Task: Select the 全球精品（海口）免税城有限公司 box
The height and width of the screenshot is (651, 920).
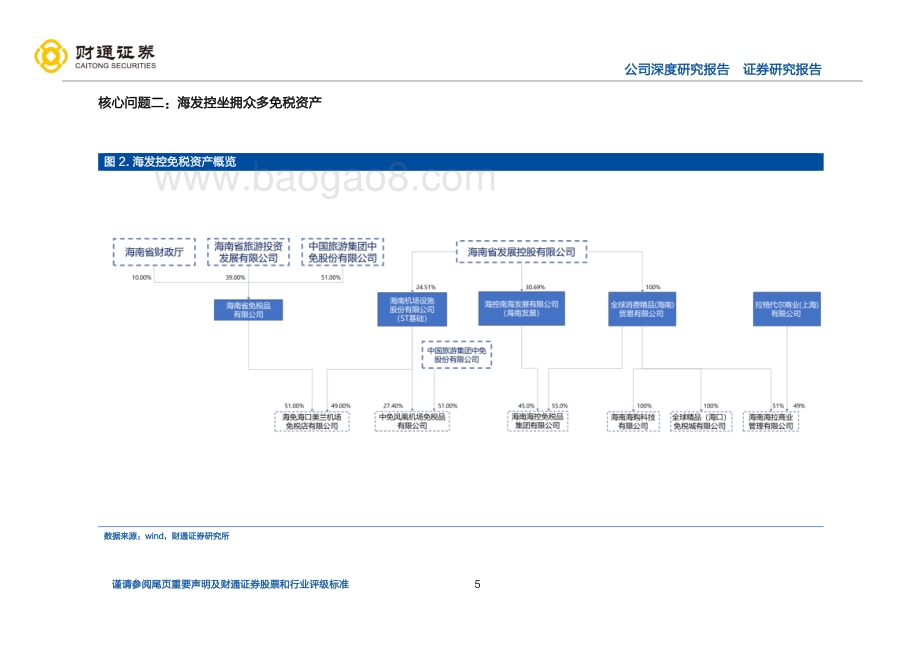Action: [701, 422]
